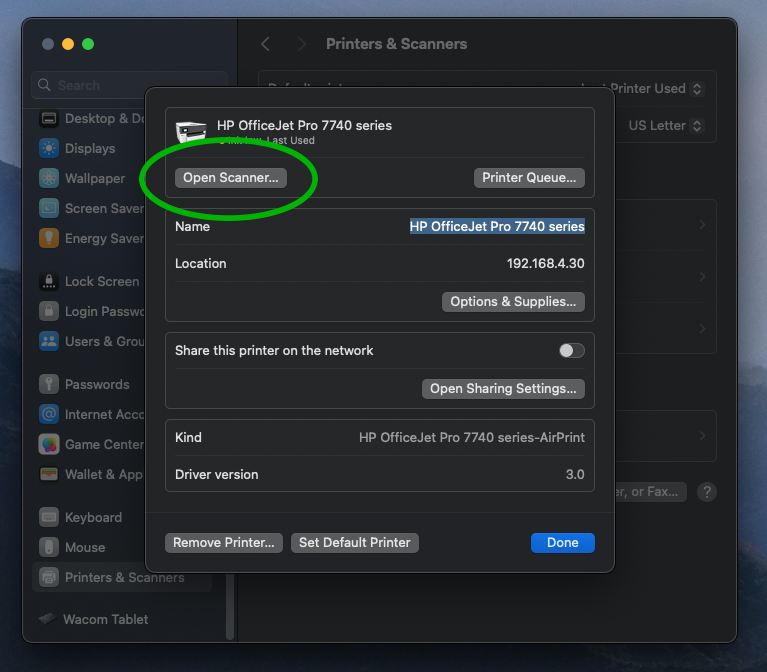Click Set Default Printer

(x=355, y=543)
